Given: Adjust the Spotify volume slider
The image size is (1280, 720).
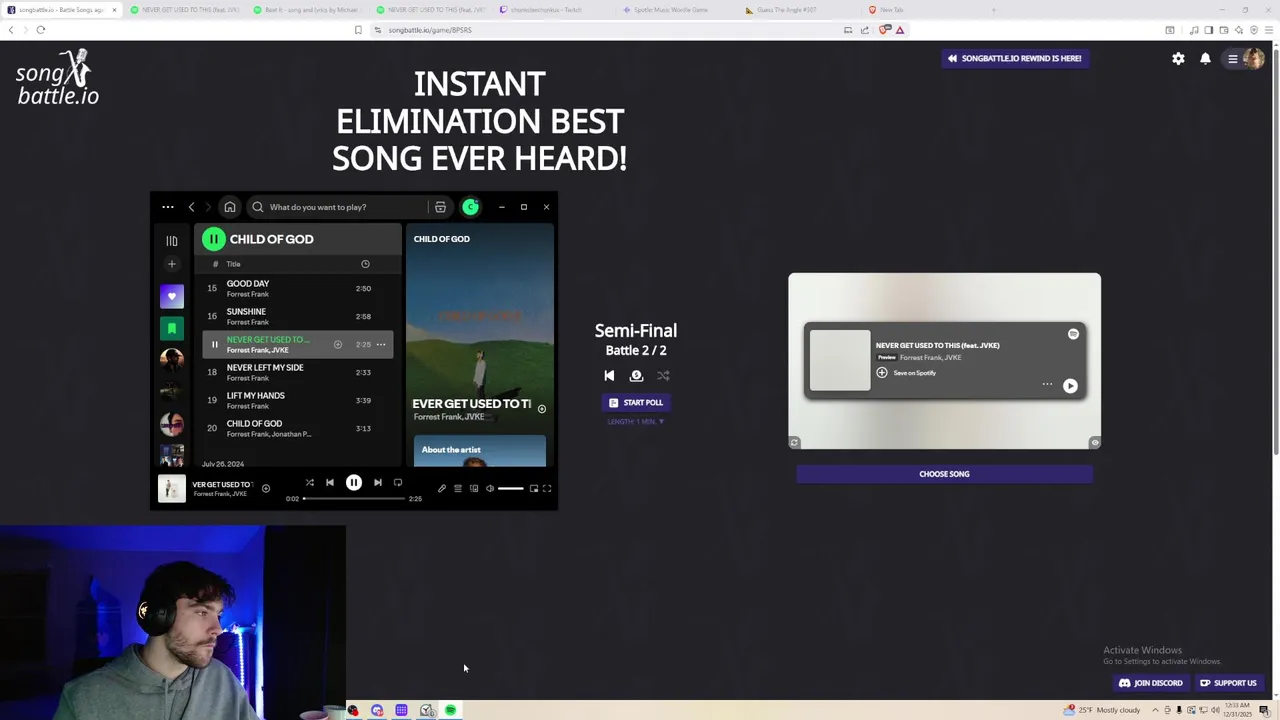Looking at the screenshot, I should 510,489.
